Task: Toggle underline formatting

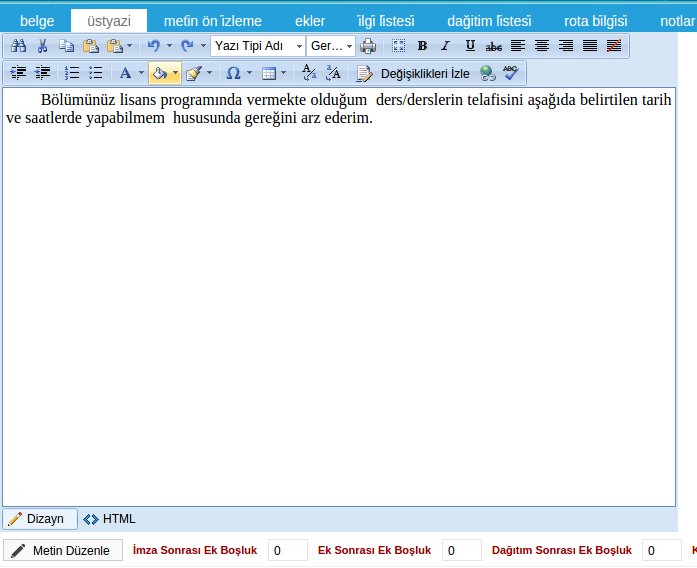Action: [470, 46]
